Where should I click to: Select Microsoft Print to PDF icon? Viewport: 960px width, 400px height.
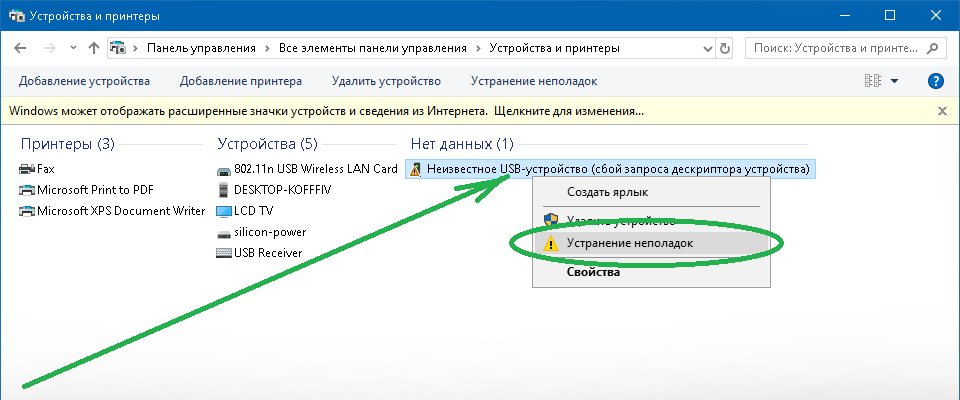(27, 189)
